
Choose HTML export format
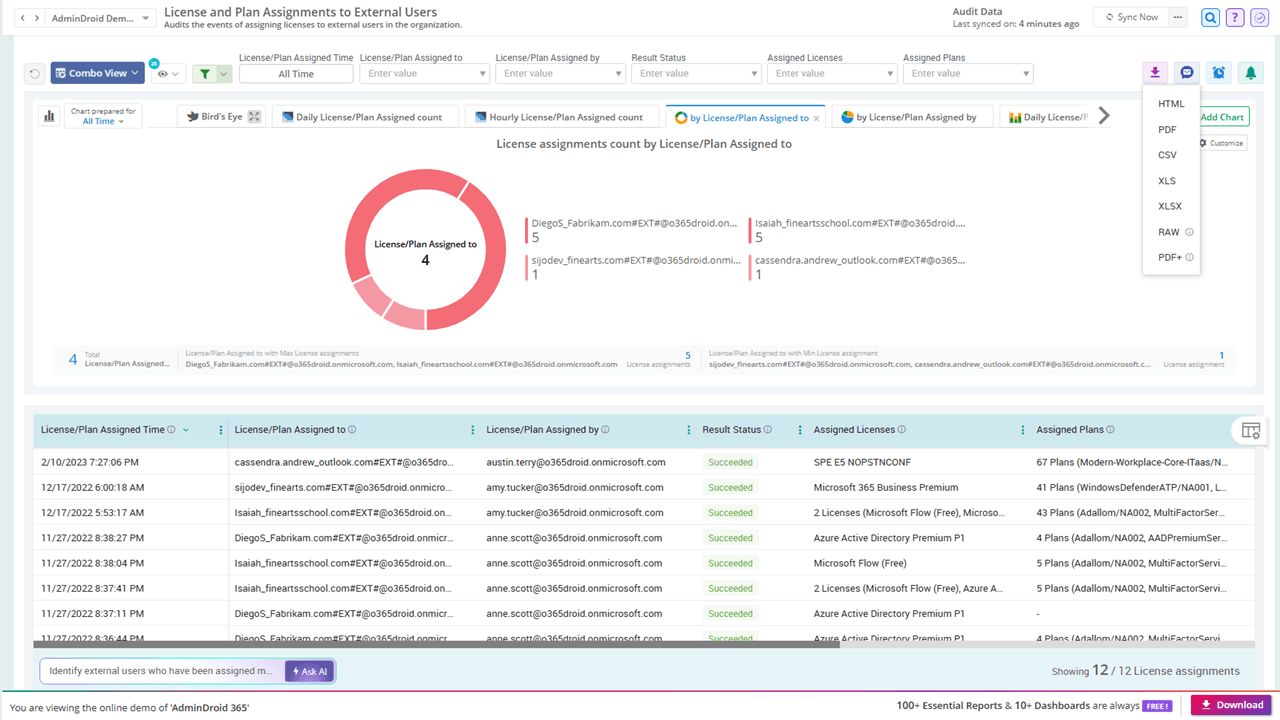(x=1171, y=104)
